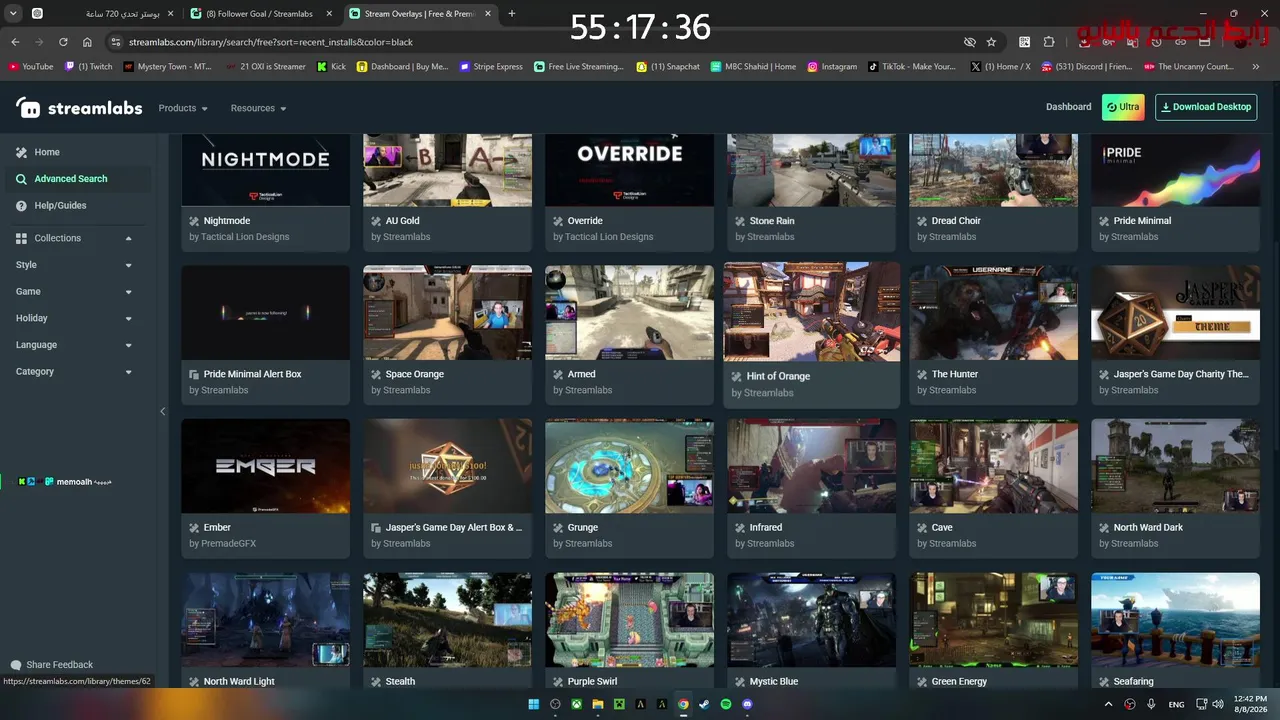The width and height of the screenshot is (1280, 720).
Task: Open the Hint of Orange overlay thumbnail
Action: pyautogui.click(x=812, y=312)
